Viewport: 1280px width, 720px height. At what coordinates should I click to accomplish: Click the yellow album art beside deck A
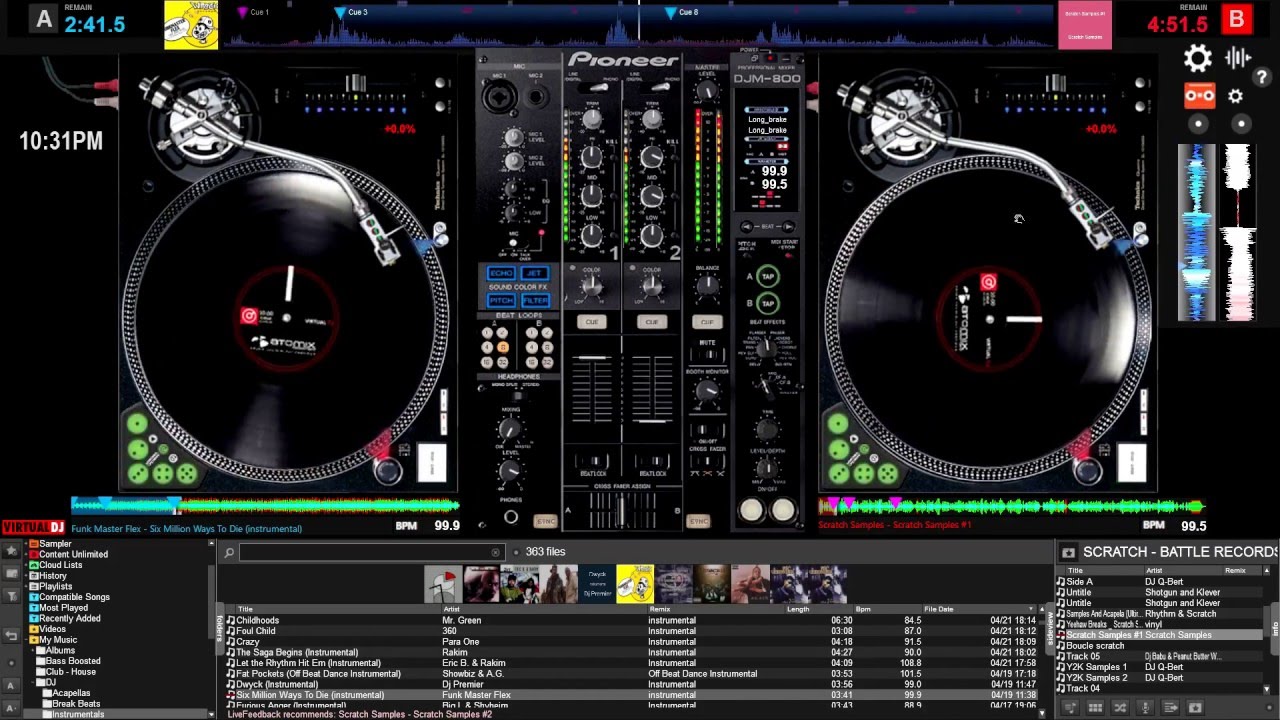(191, 25)
